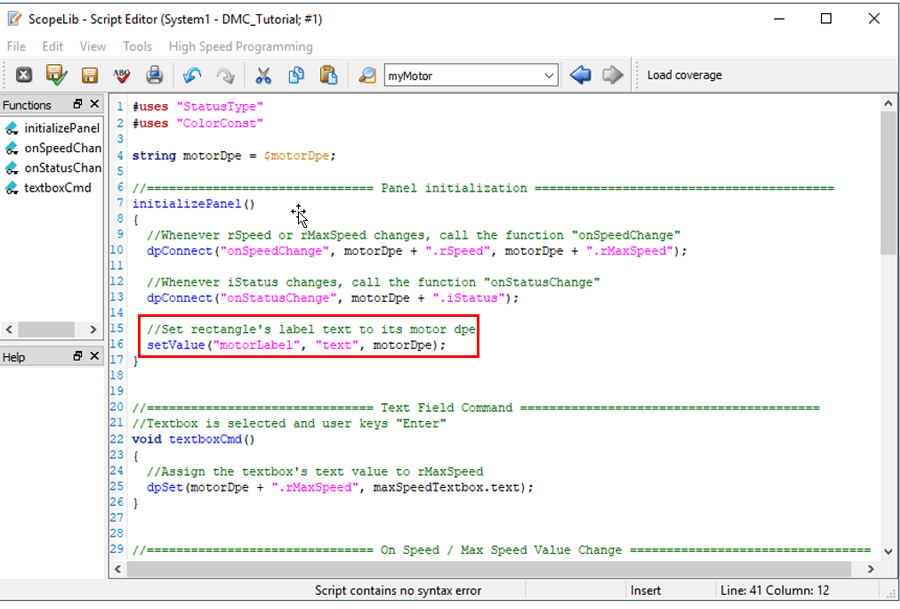Click the "//Whenever rSpeed or rMaxSpeed changes" comment

(x=413, y=235)
